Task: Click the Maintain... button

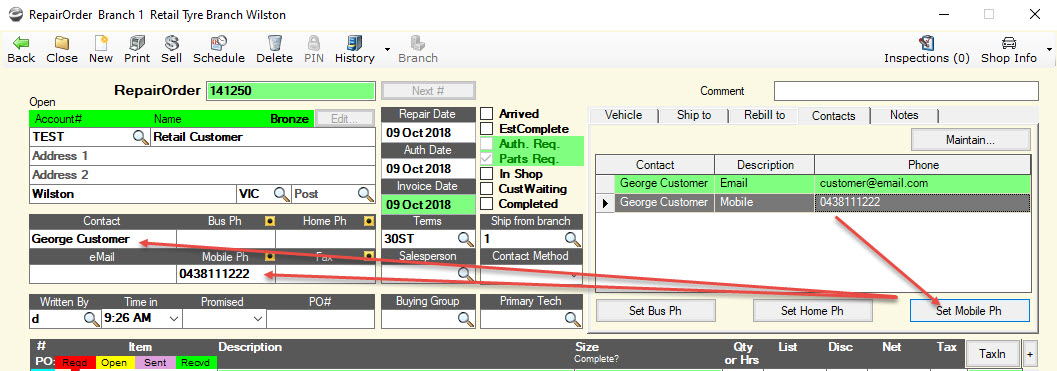Action: 971,140
